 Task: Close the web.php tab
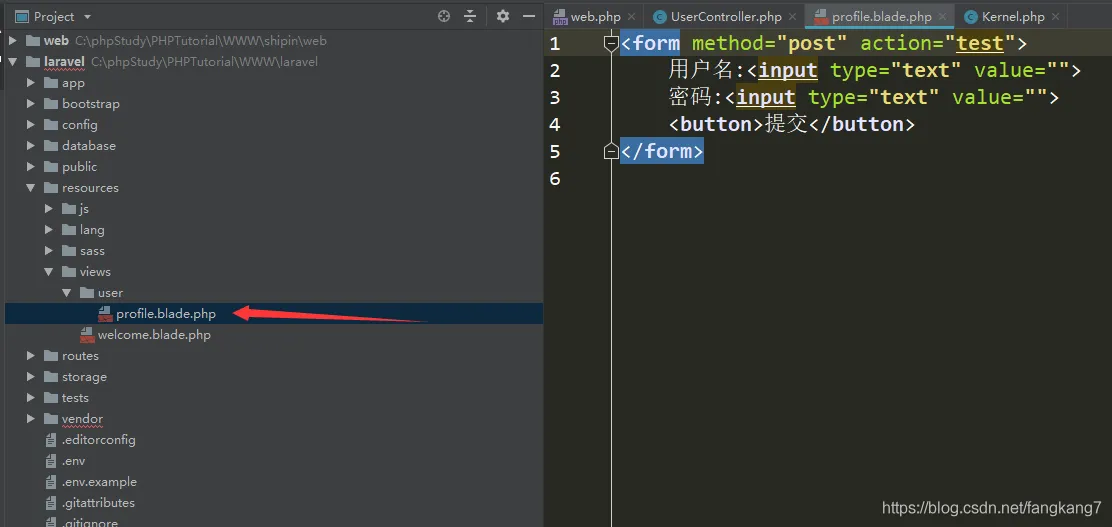(631, 16)
